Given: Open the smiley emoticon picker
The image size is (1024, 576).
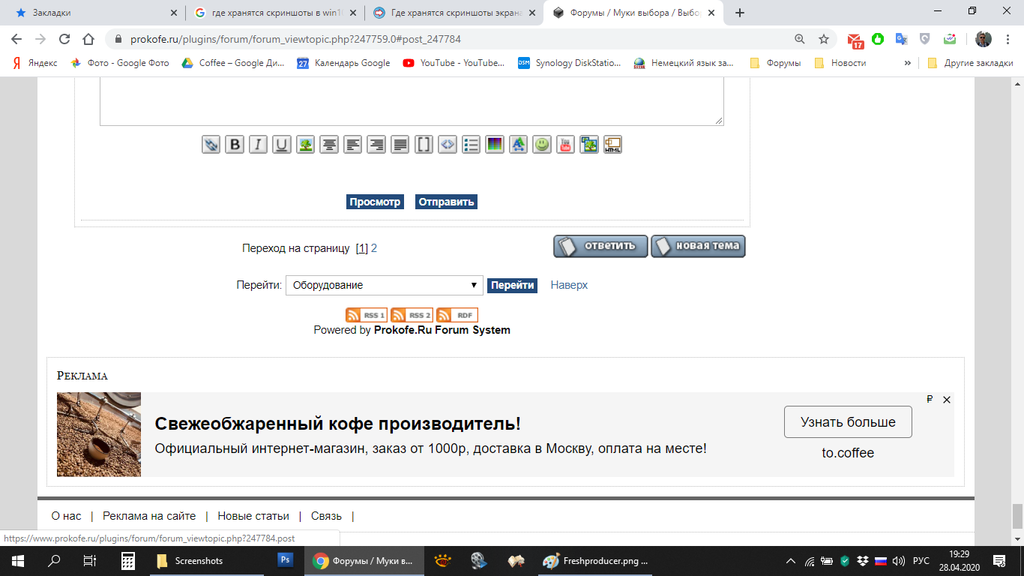Looking at the screenshot, I should click(541, 144).
